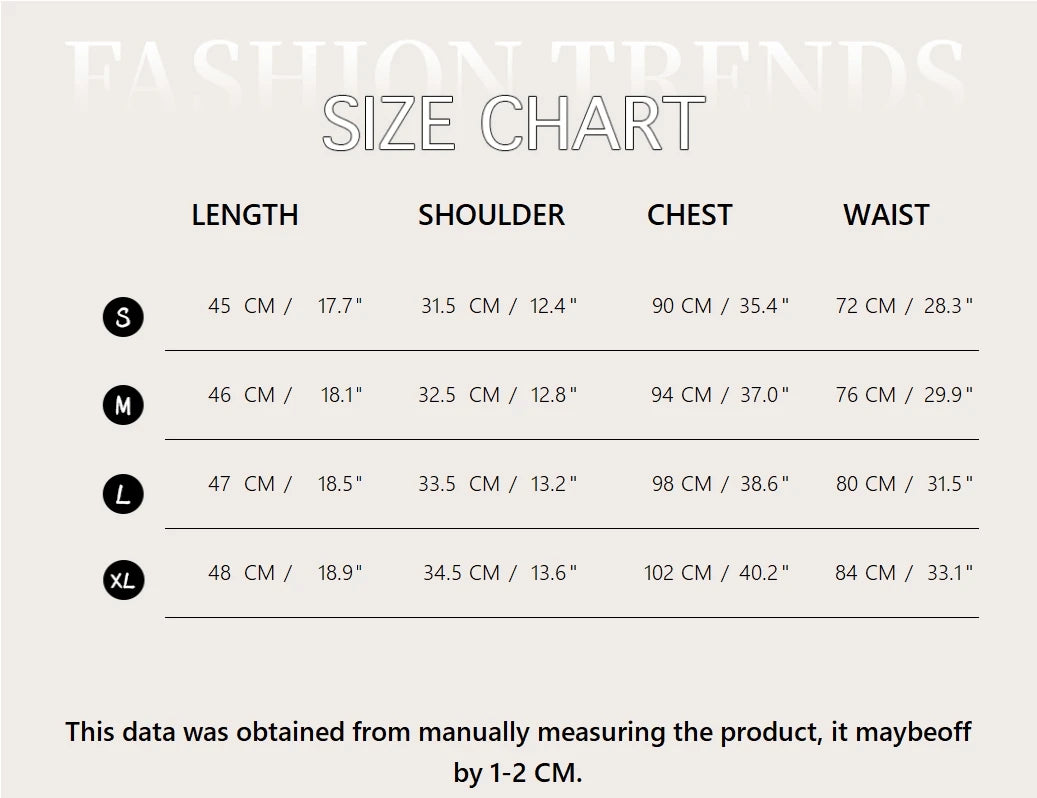The height and width of the screenshot is (798, 1037).
Task: Click the SHOULDER column header
Action: (491, 215)
